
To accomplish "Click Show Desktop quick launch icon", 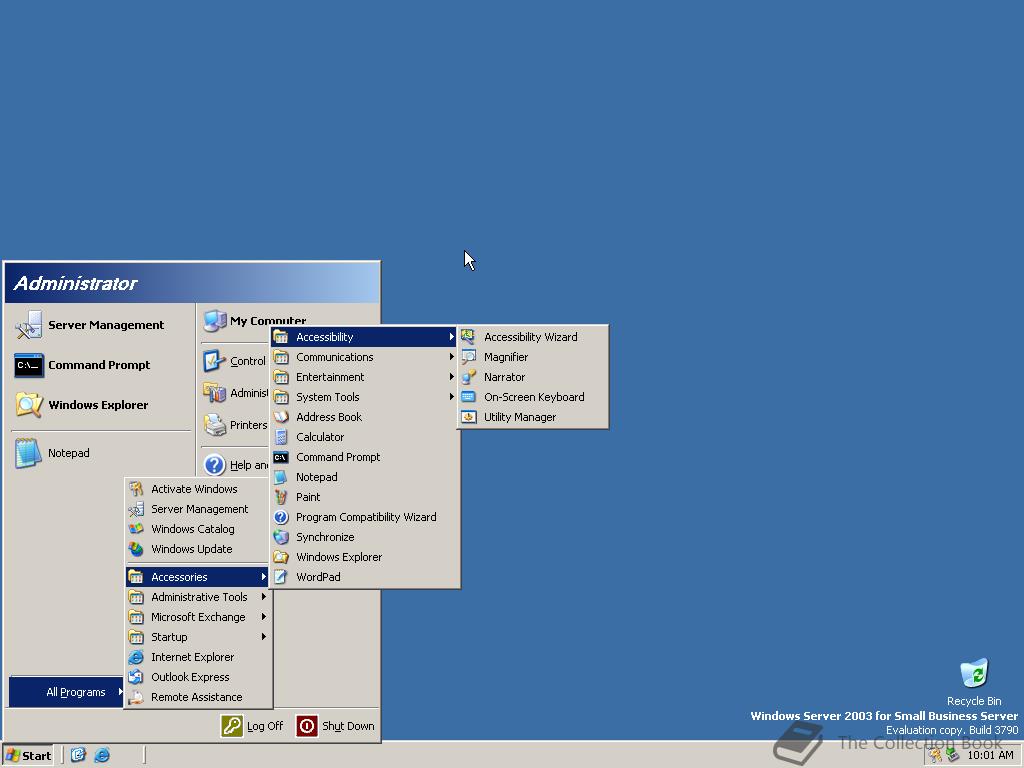I will tap(78, 755).
